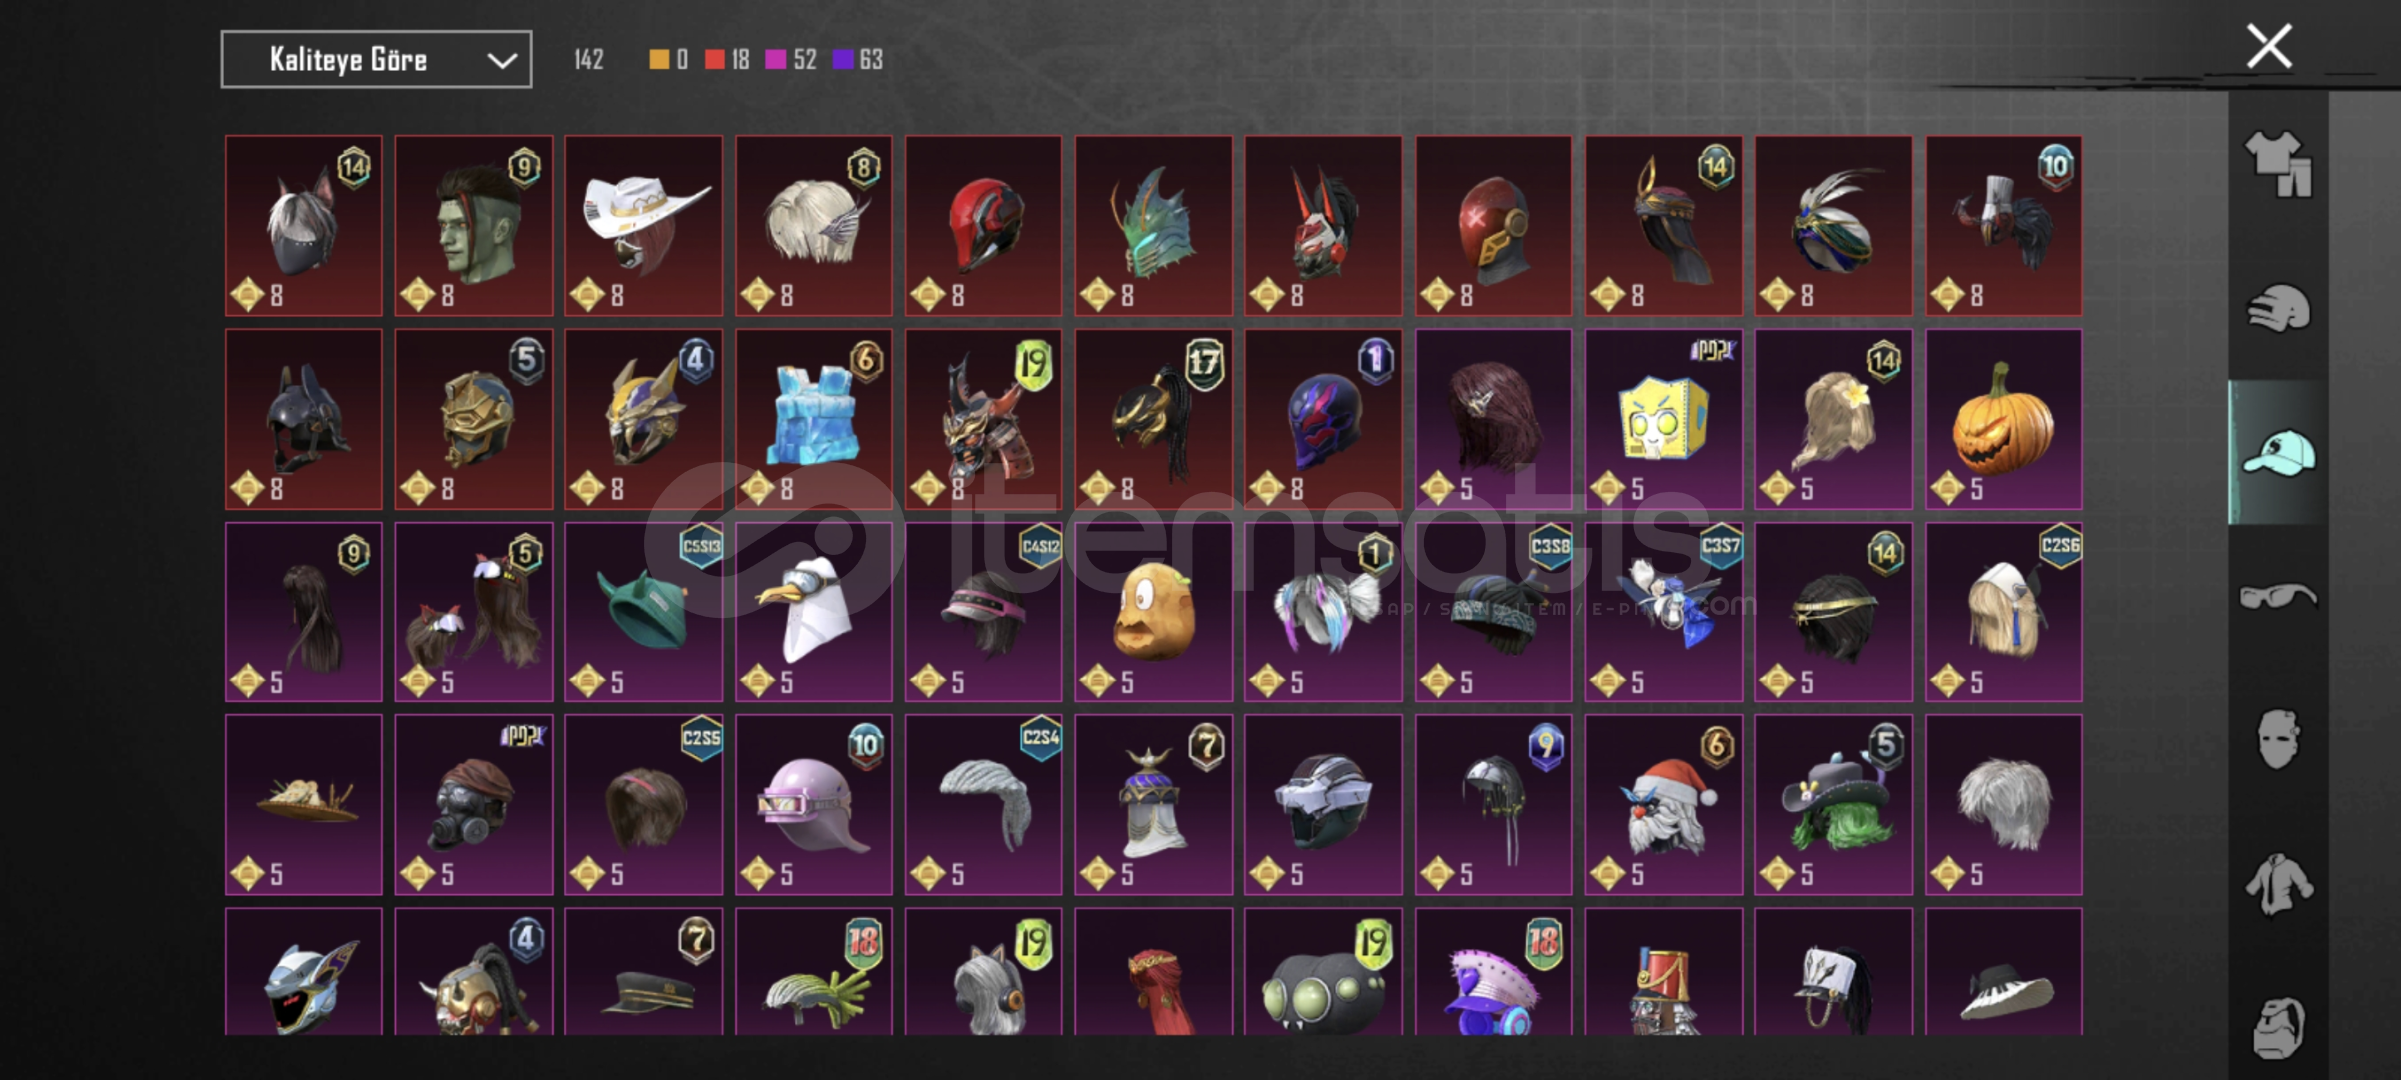This screenshot has width=2401, height=1080.
Task: Select the orange potato head item
Action: [x=1153, y=612]
